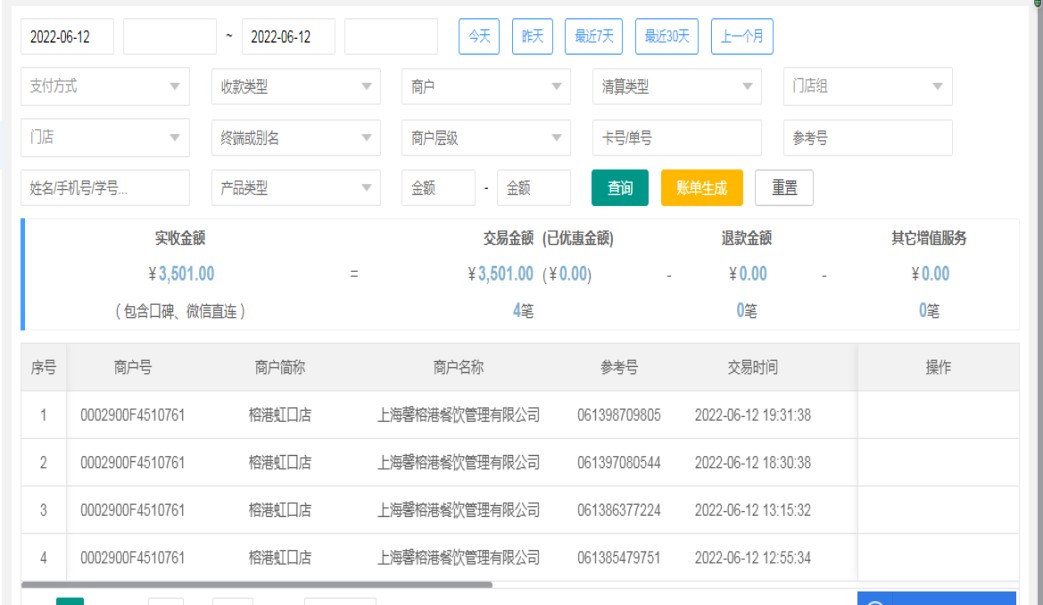Click the 姓名/手机号/学号 input field

(x=105, y=188)
